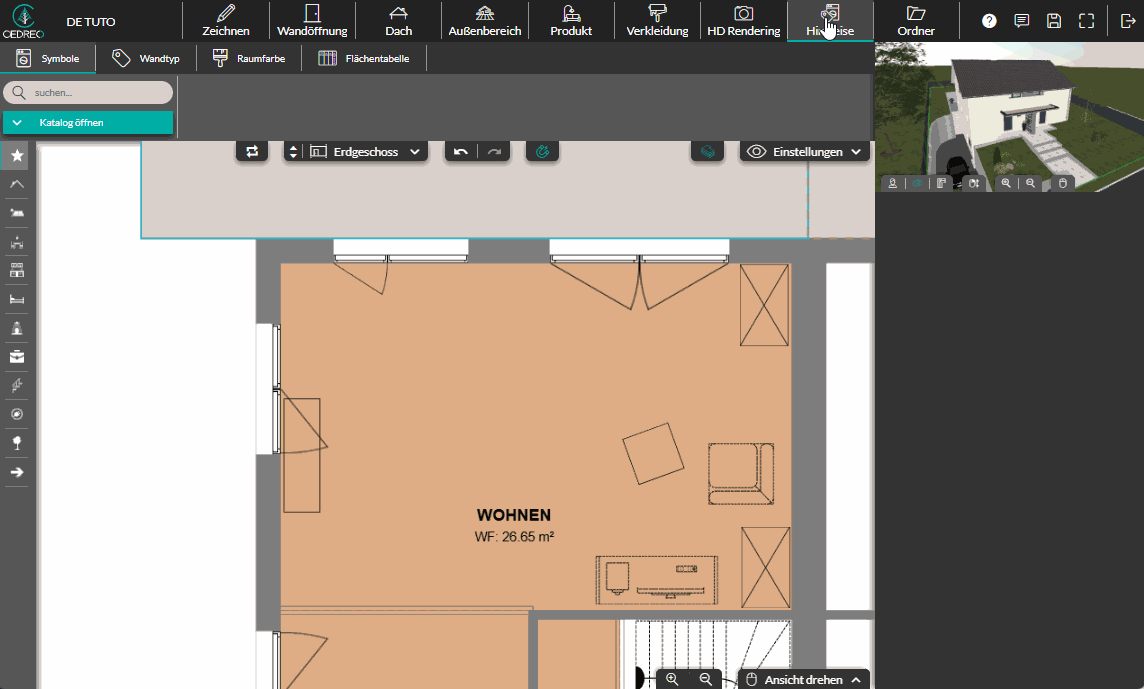Toggle the magnet snapping button

tap(542, 152)
